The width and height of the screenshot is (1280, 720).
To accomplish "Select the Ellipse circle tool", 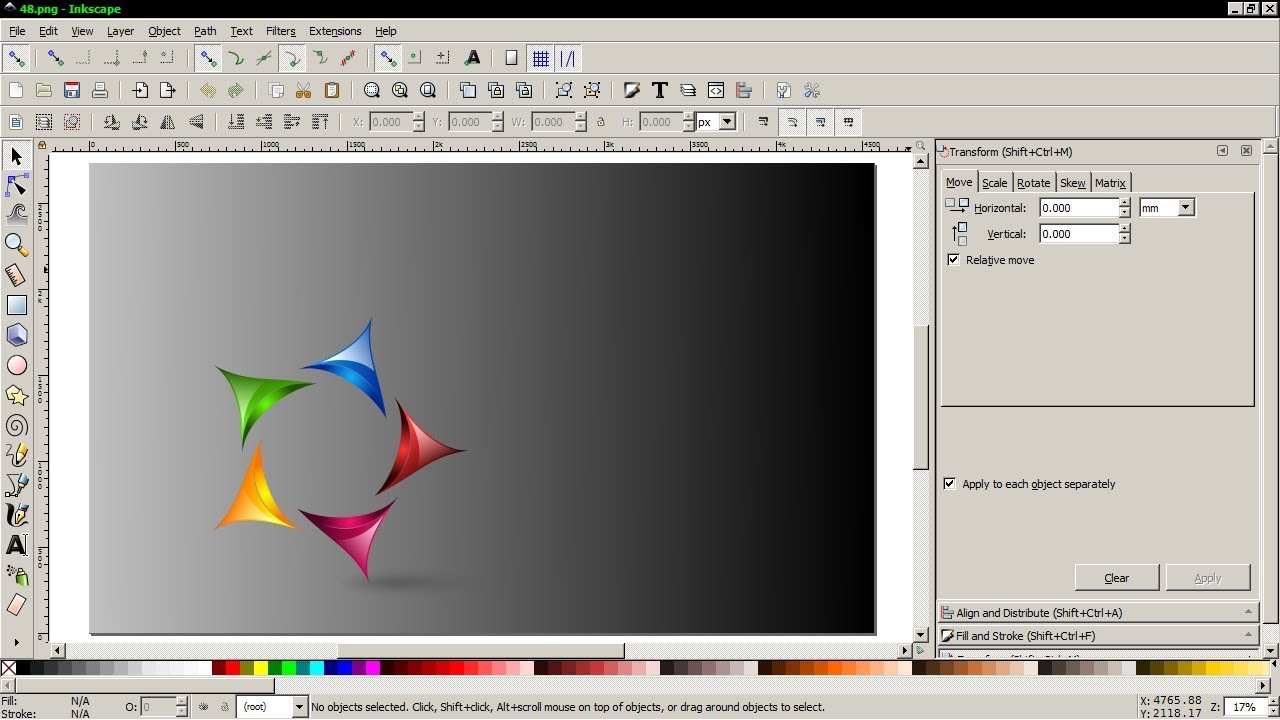I will 16,365.
